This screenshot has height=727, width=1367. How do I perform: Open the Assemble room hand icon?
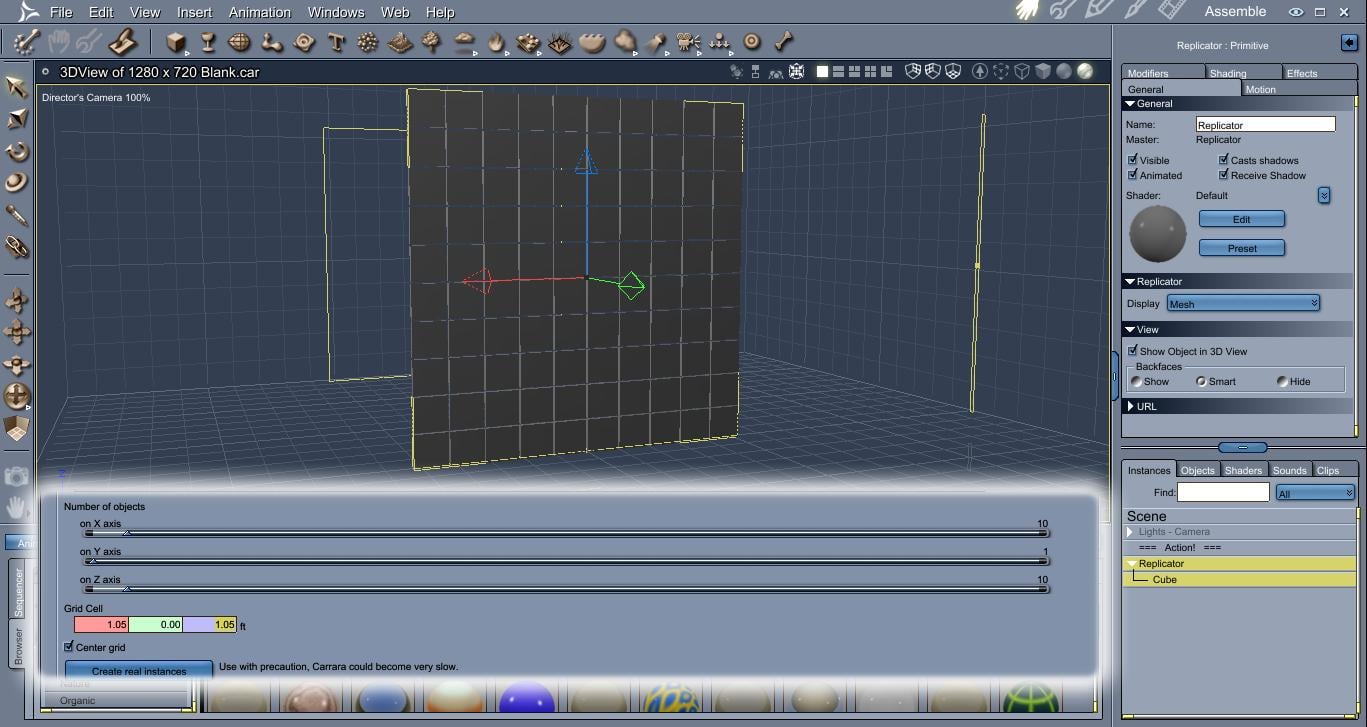click(x=1028, y=11)
